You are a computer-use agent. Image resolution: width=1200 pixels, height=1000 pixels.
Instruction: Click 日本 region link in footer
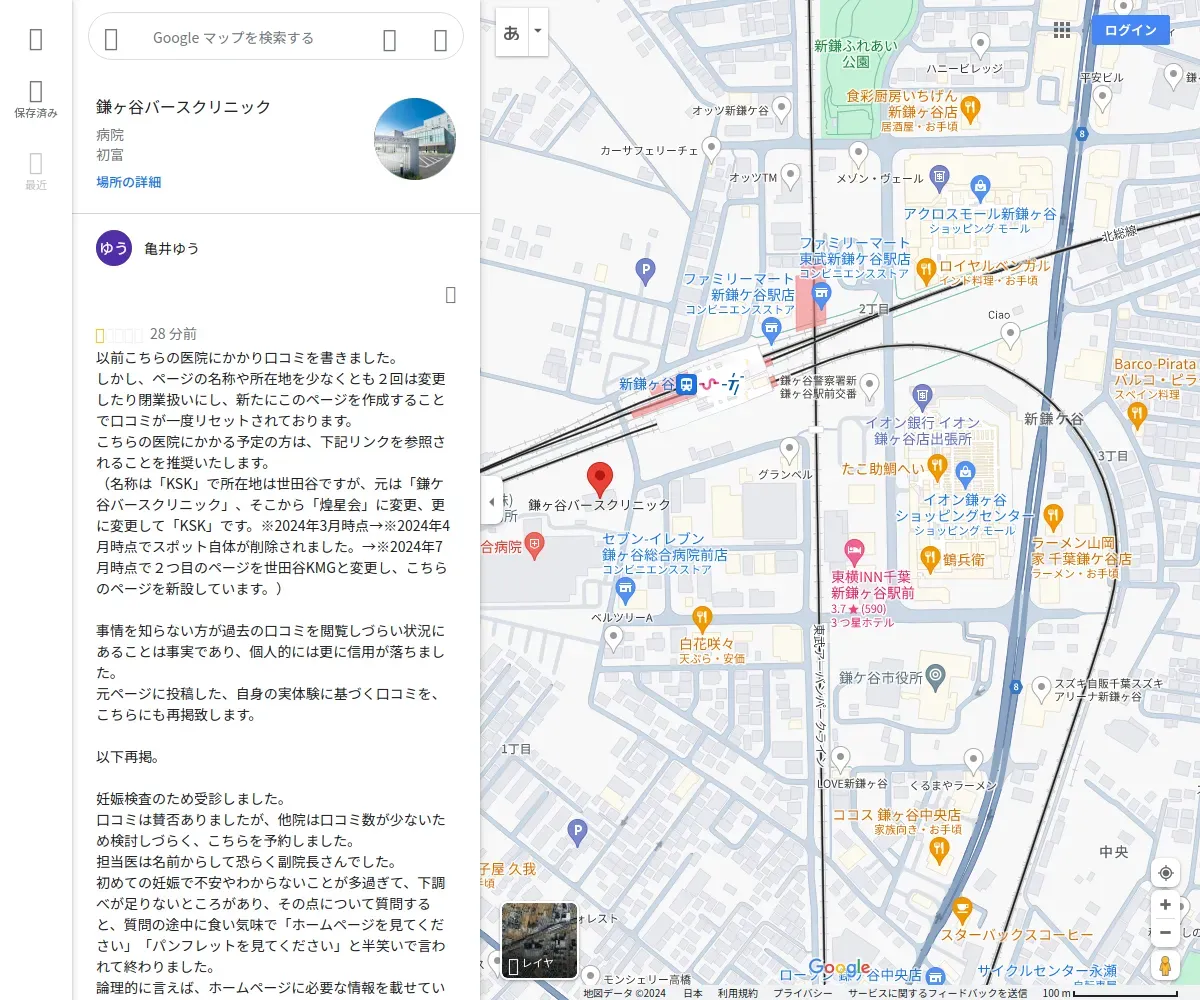(693, 993)
